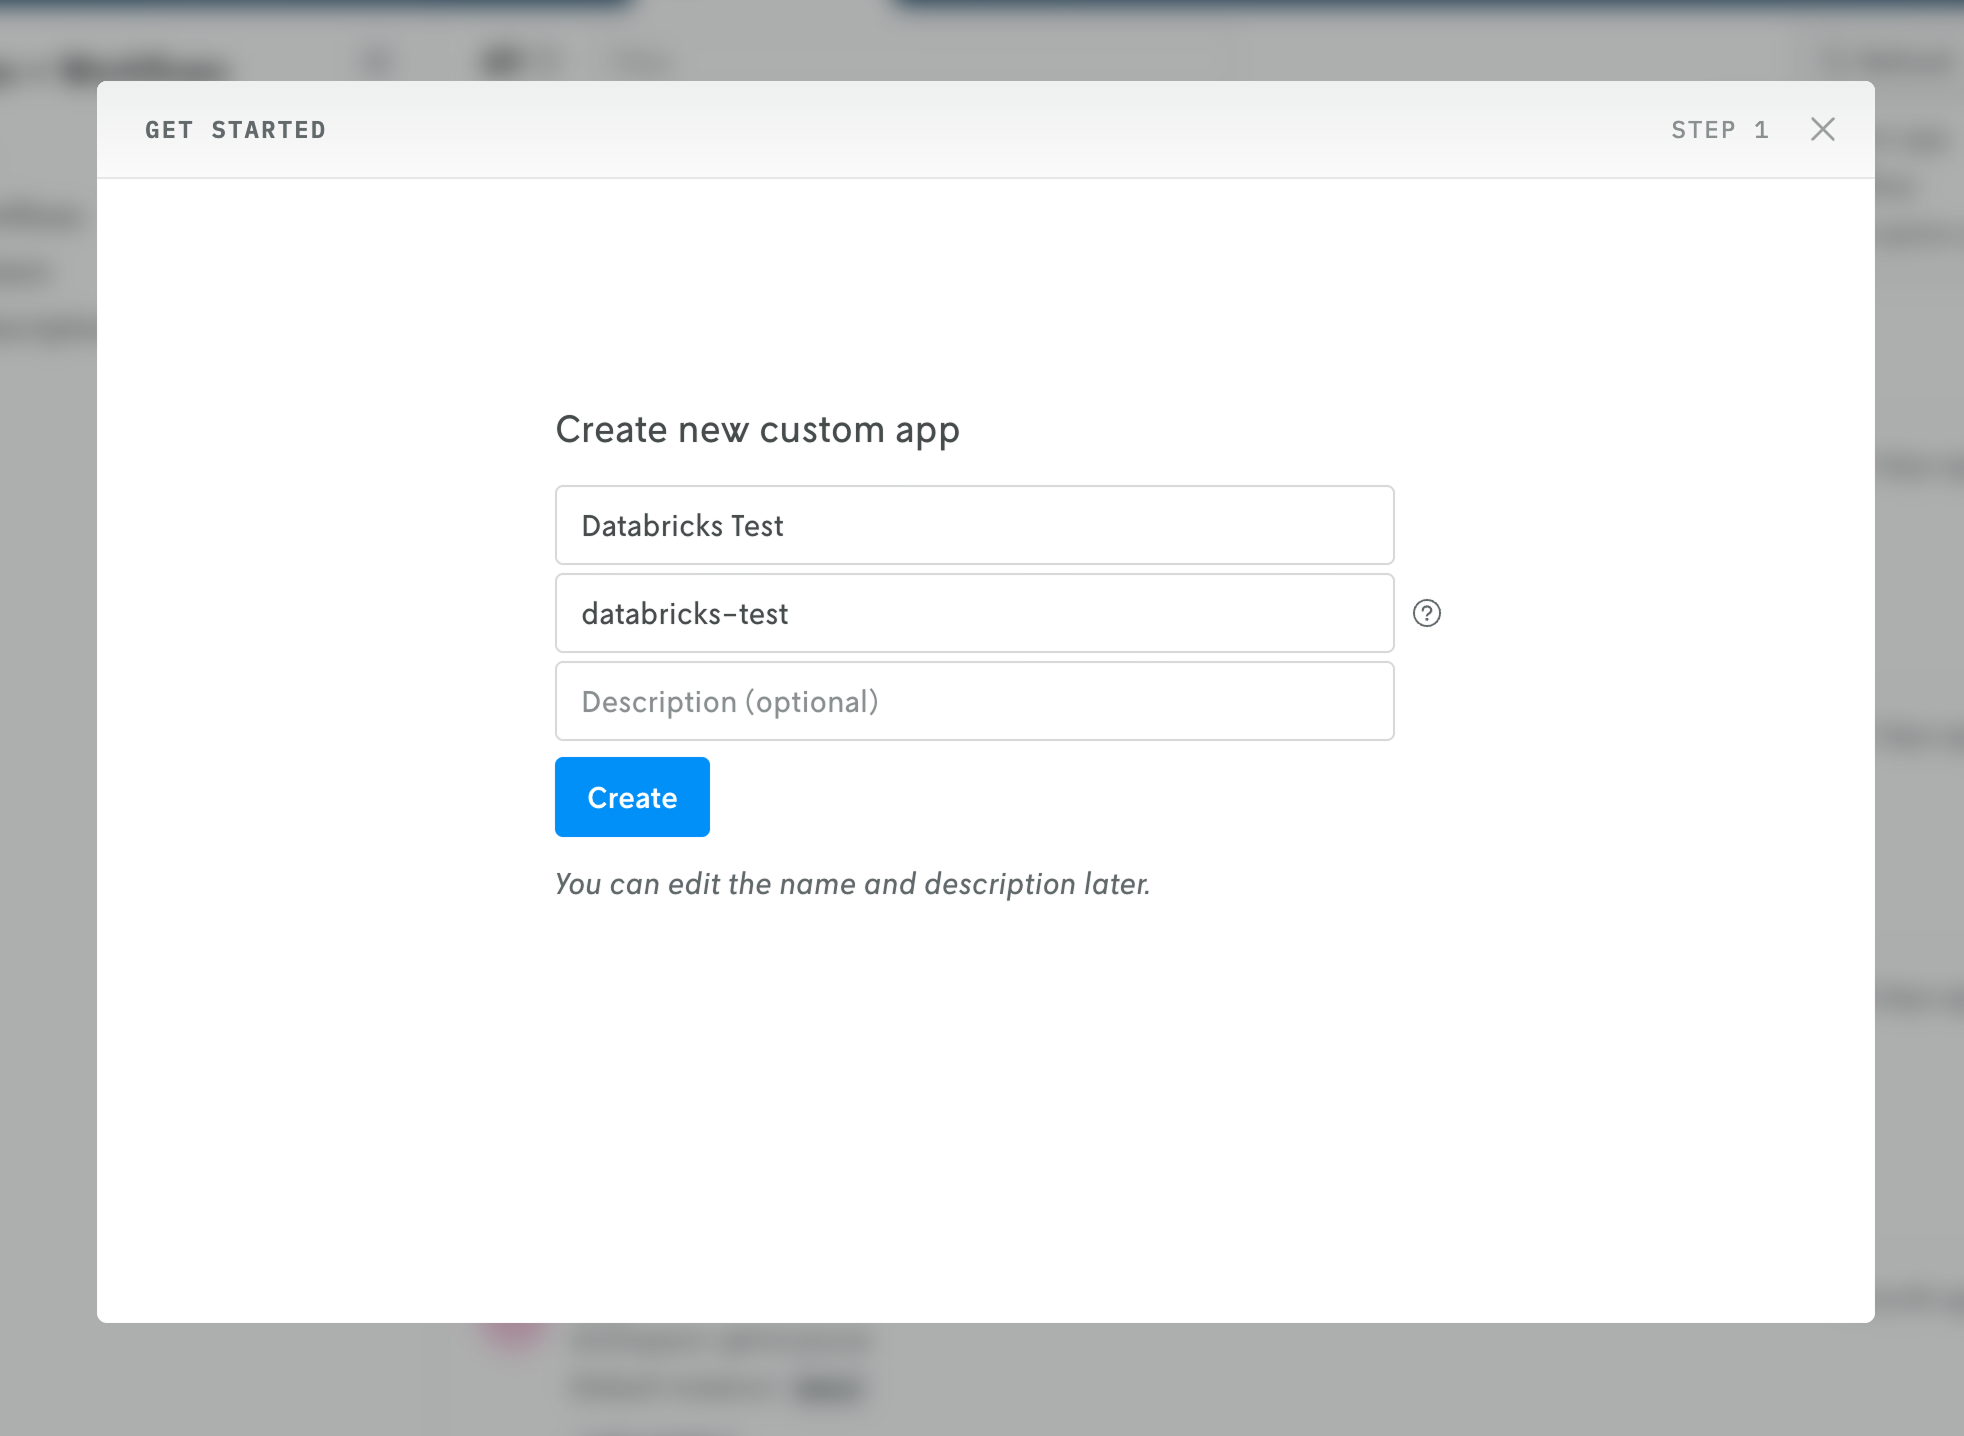Viewport: 1964px width, 1436px height.
Task: Select the databricks-test URL slug field
Action: (974, 613)
